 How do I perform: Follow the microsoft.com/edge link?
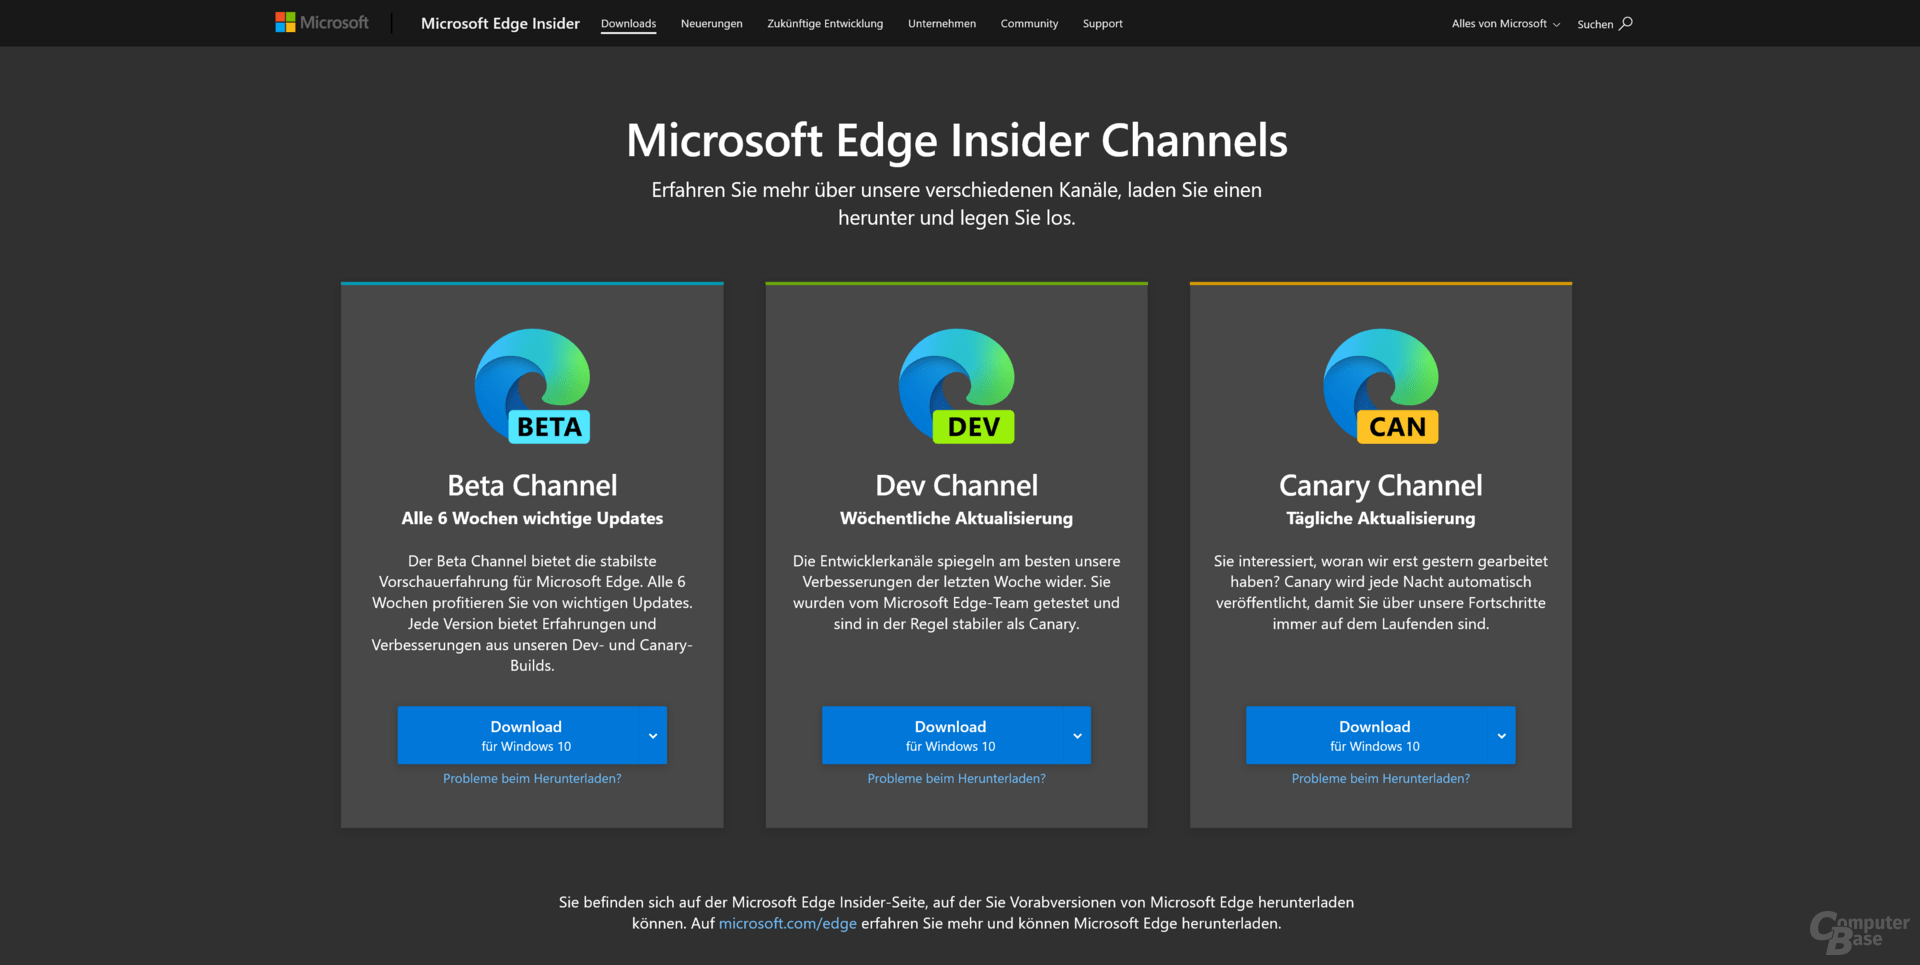click(787, 923)
